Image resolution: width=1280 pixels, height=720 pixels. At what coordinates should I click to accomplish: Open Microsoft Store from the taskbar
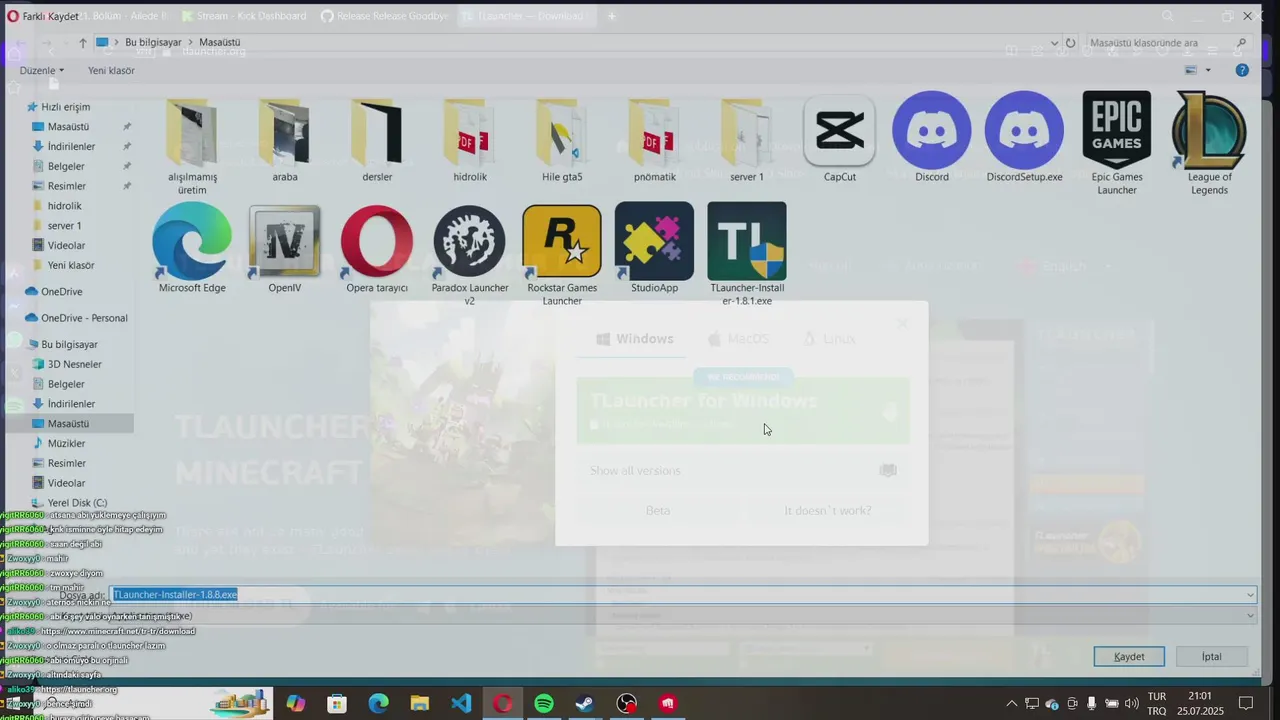click(337, 704)
